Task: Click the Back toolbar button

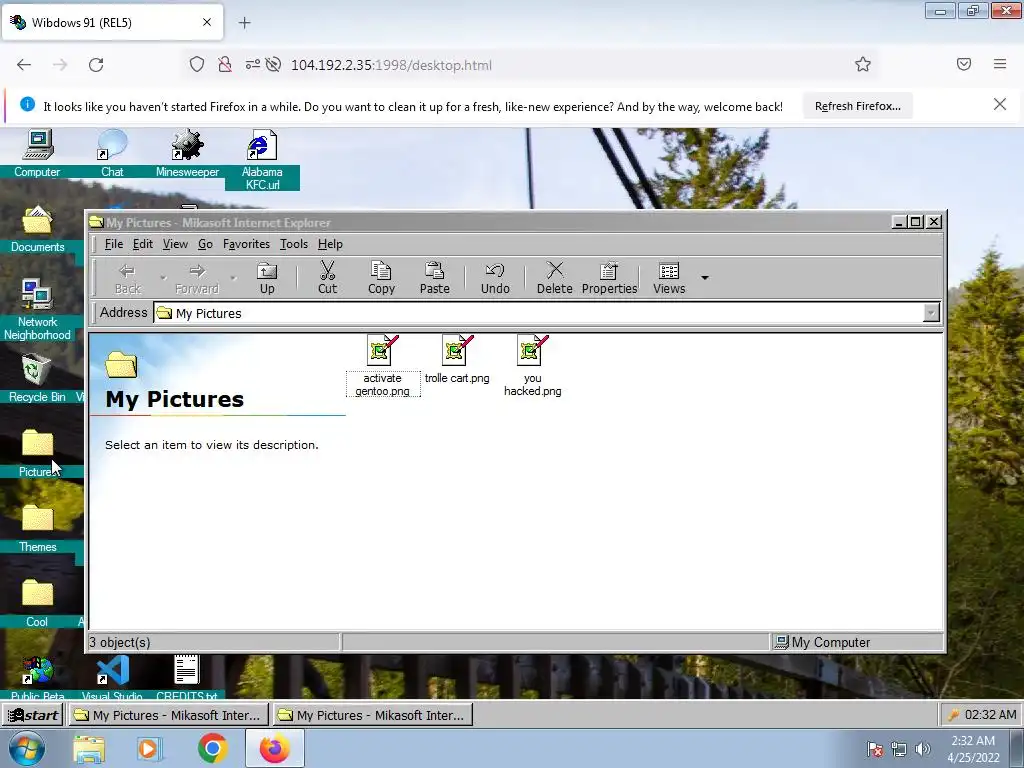Action: 127,278
